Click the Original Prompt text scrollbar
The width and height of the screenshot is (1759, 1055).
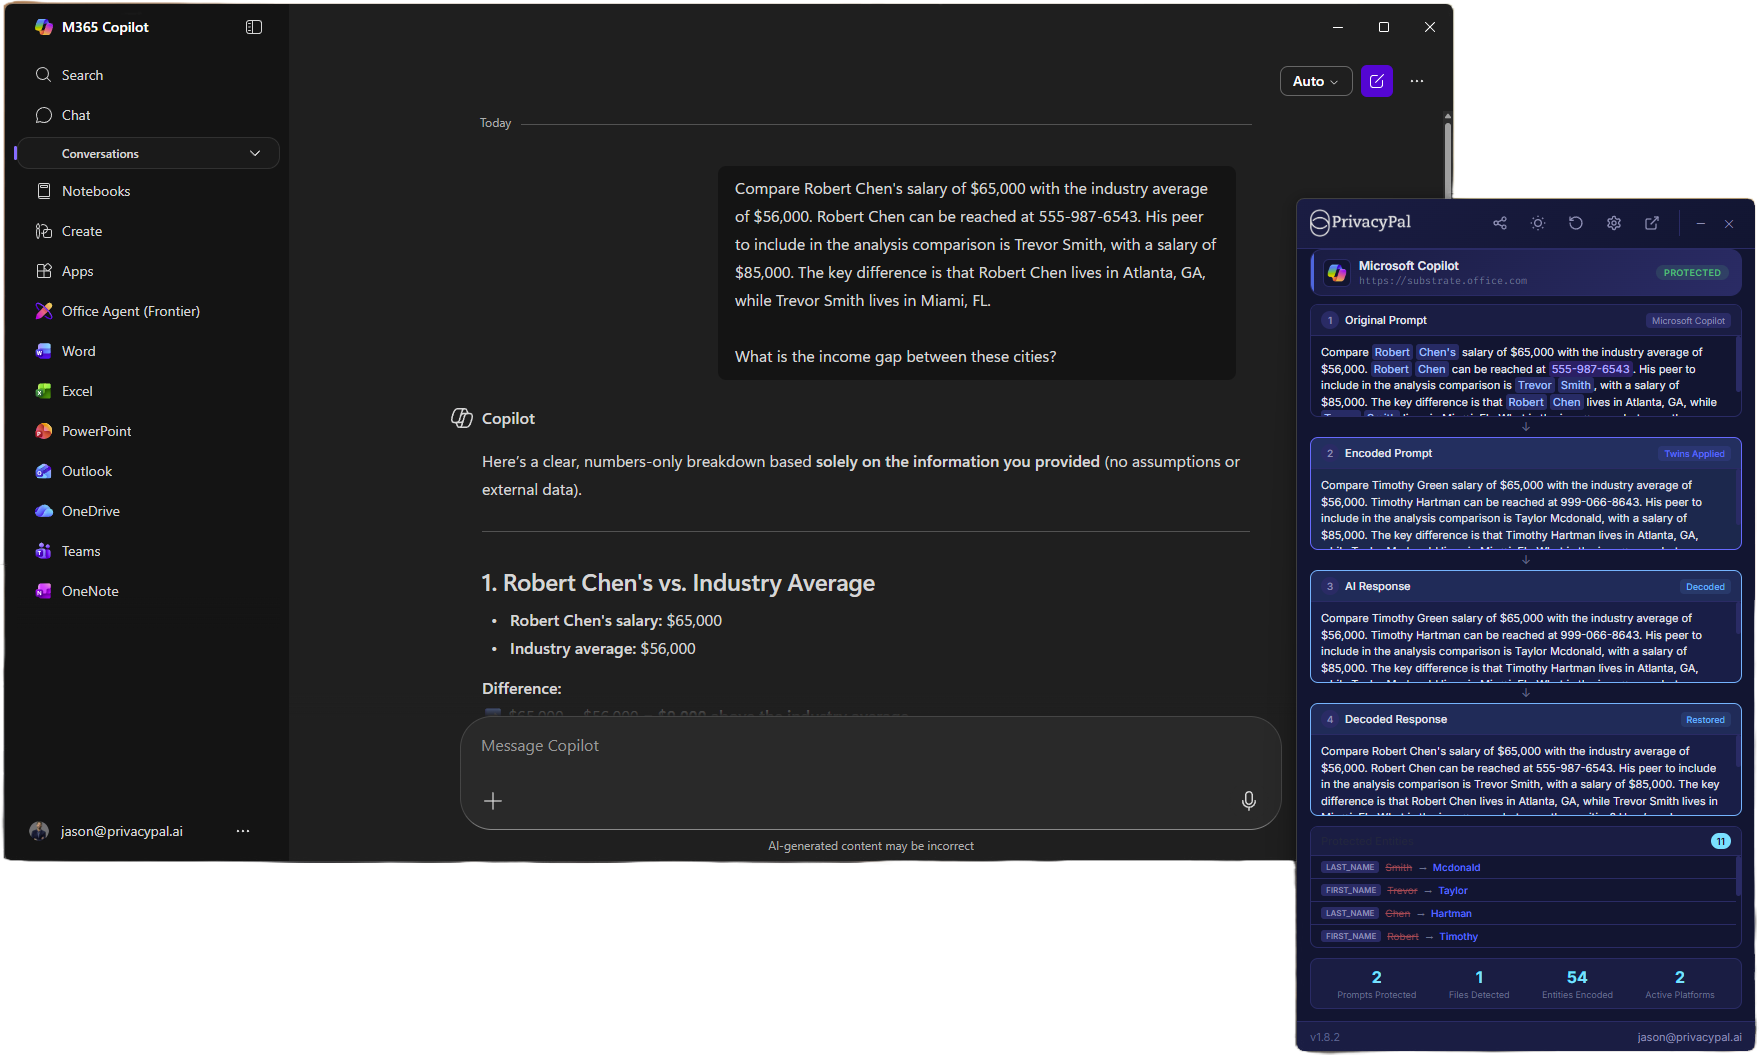pos(1738,365)
